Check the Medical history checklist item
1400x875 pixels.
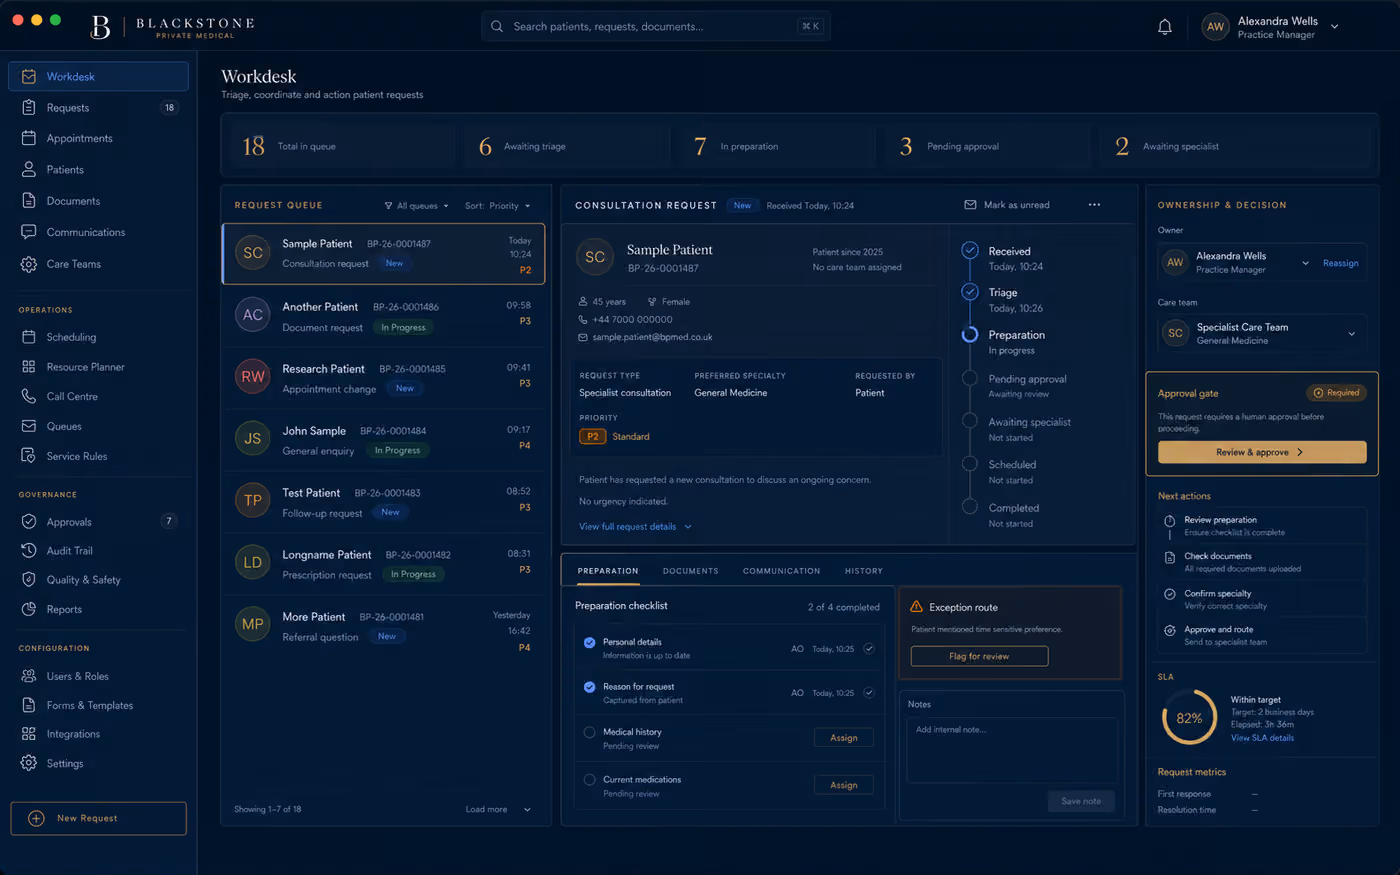pyautogui.click(x=589, y=732)
